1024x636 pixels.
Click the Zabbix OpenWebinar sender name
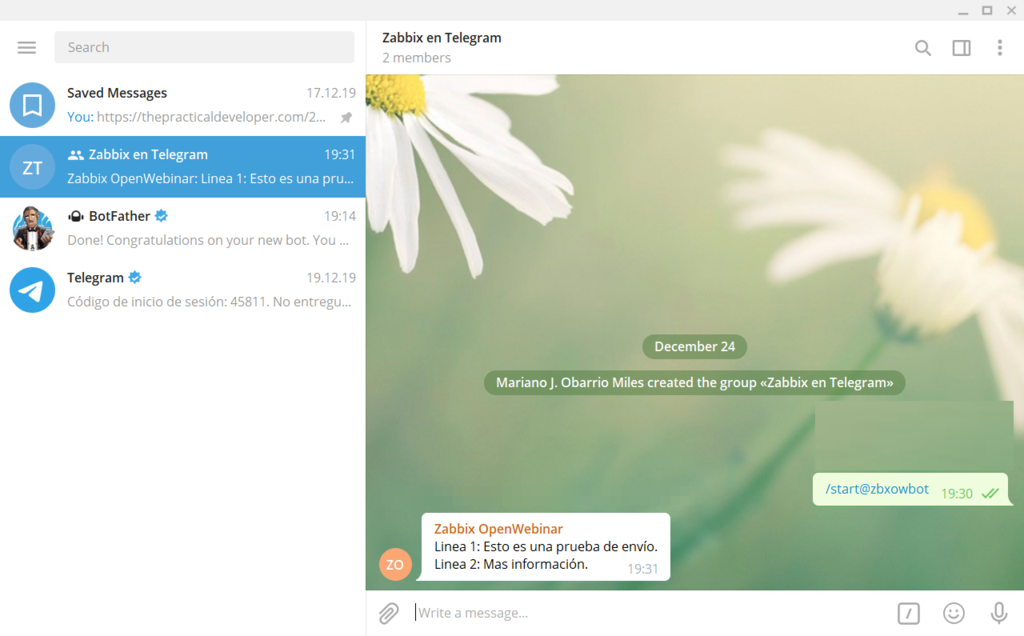tap(498, 529)
